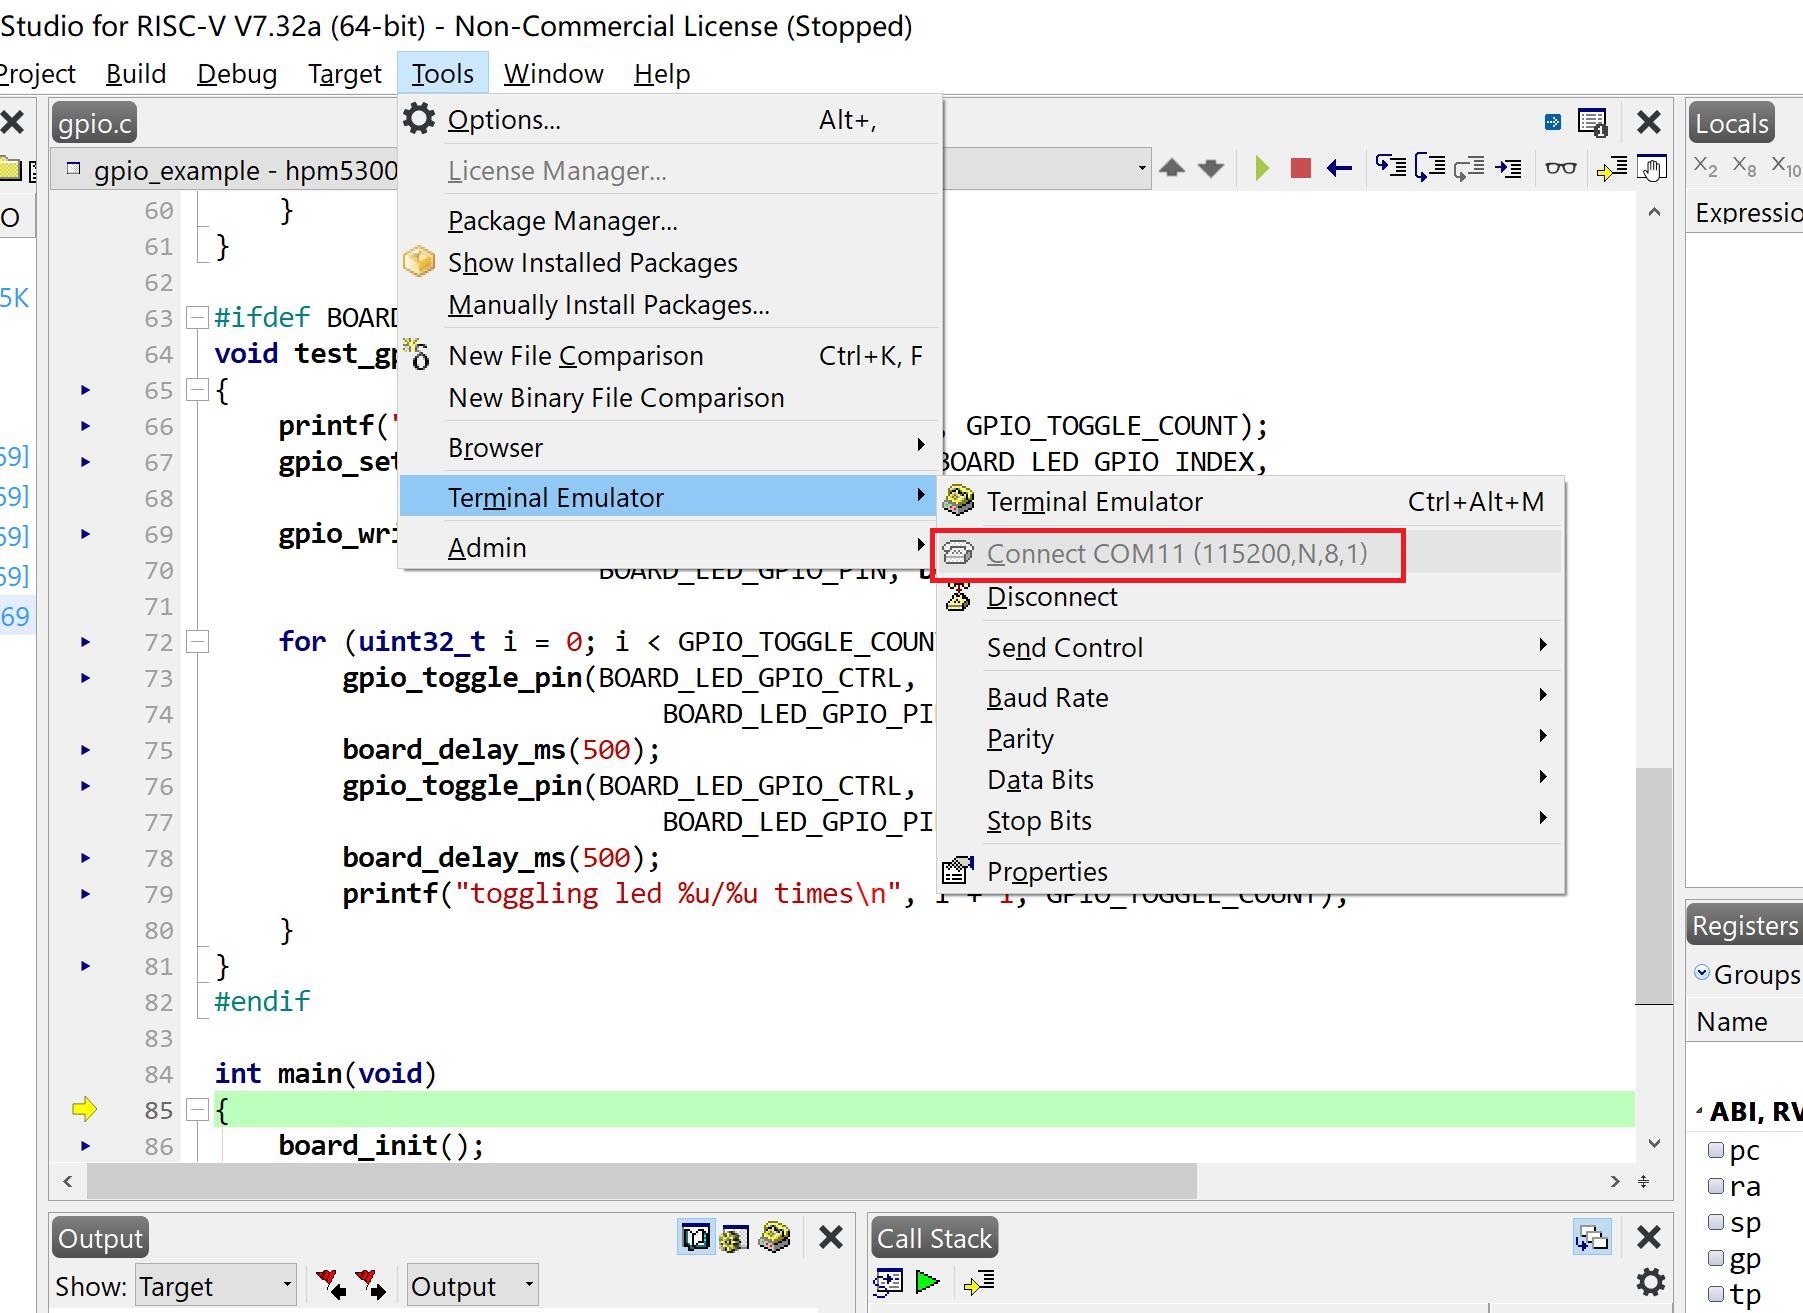Click the icon beside New File Comparison
1803x1313 pixels.
coord(416,354)
